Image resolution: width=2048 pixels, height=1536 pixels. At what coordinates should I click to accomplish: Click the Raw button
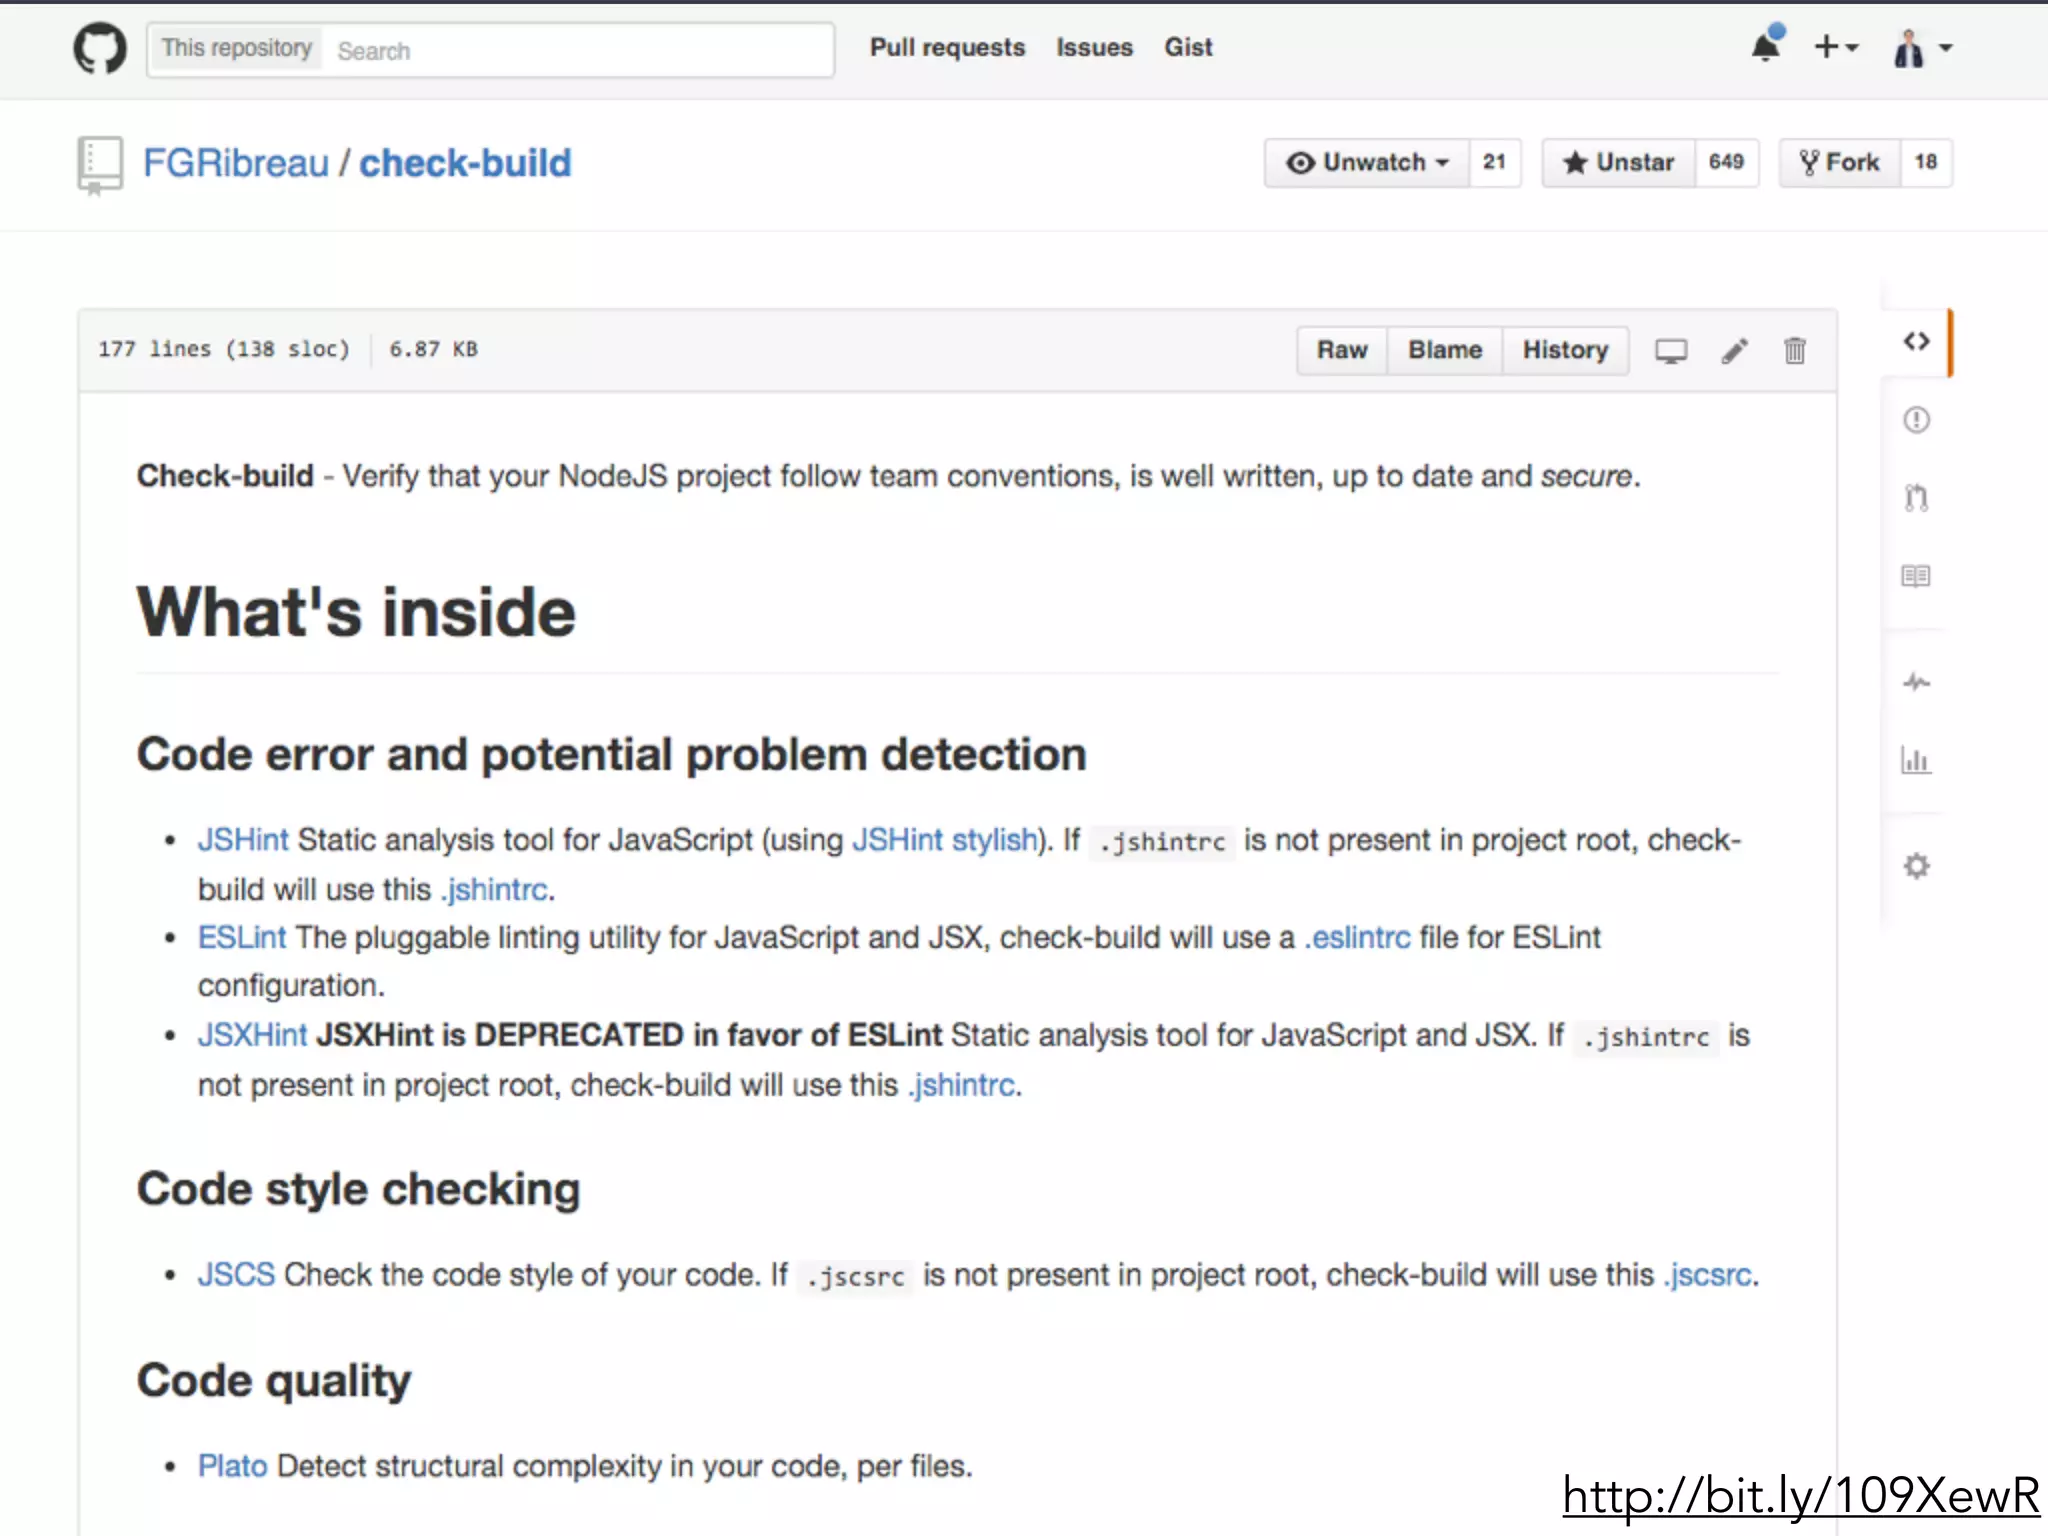click(1342, 351)
